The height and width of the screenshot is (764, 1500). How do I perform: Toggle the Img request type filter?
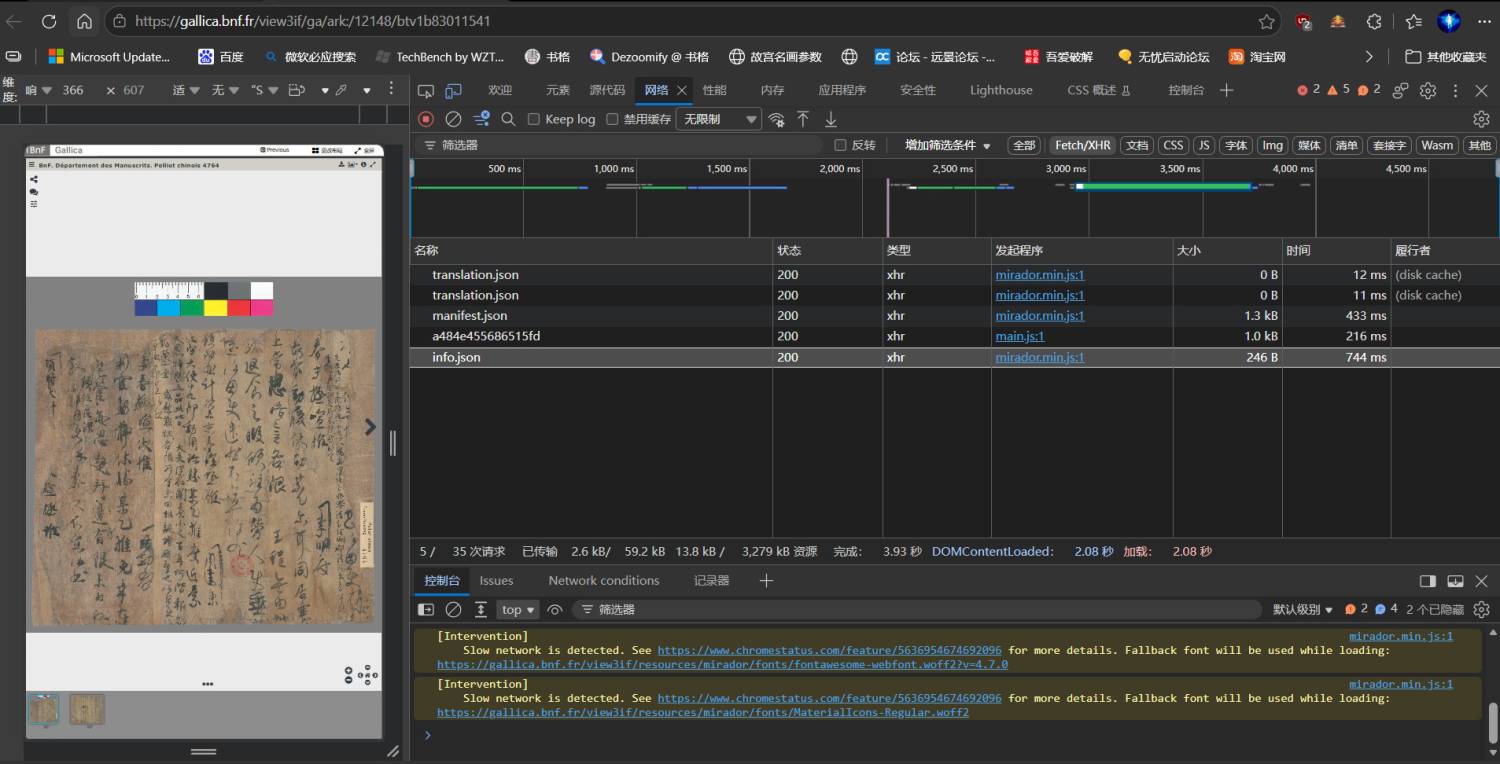coord(1272,145)
